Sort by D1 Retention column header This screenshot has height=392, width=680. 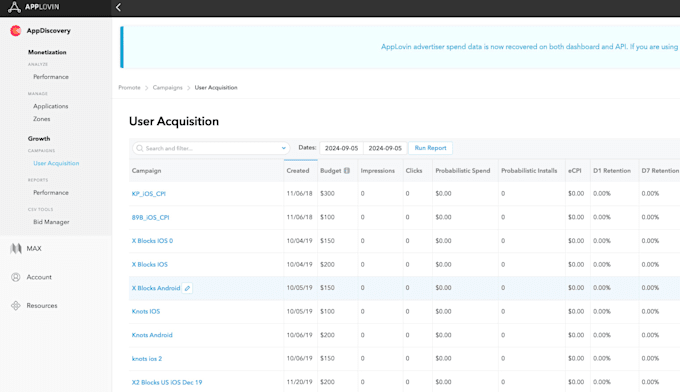[x=612, y=171]
